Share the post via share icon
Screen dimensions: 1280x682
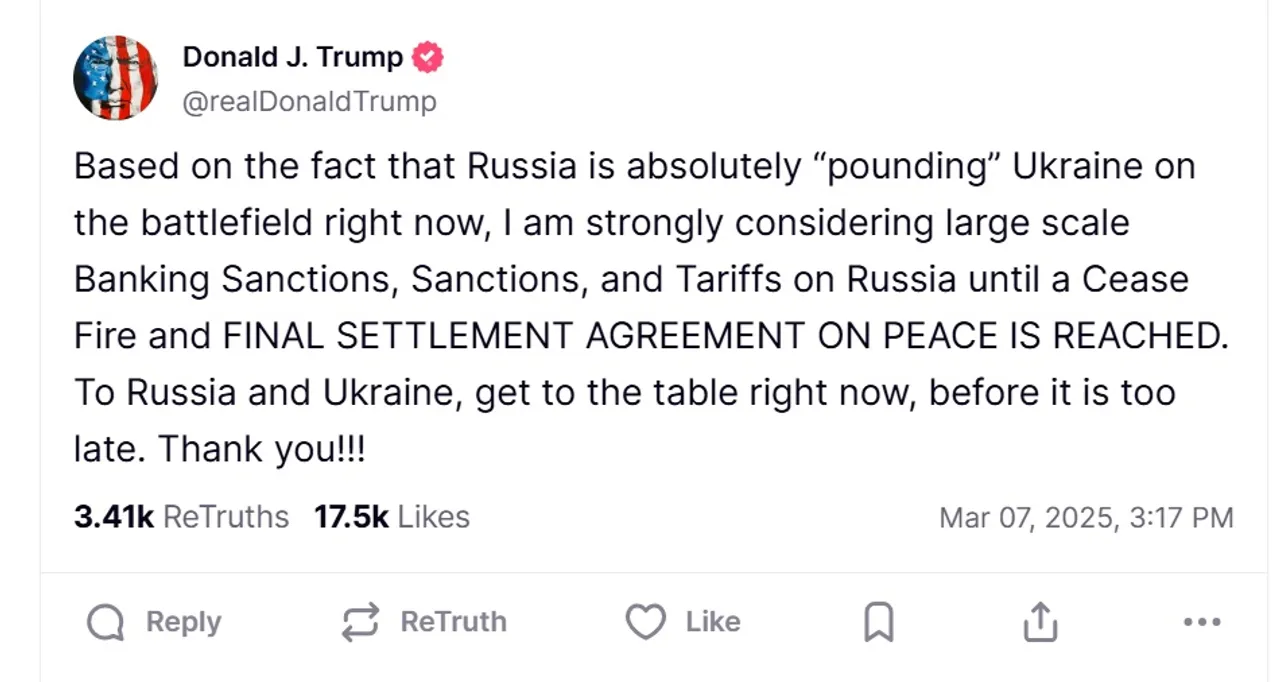(1040, 622)
